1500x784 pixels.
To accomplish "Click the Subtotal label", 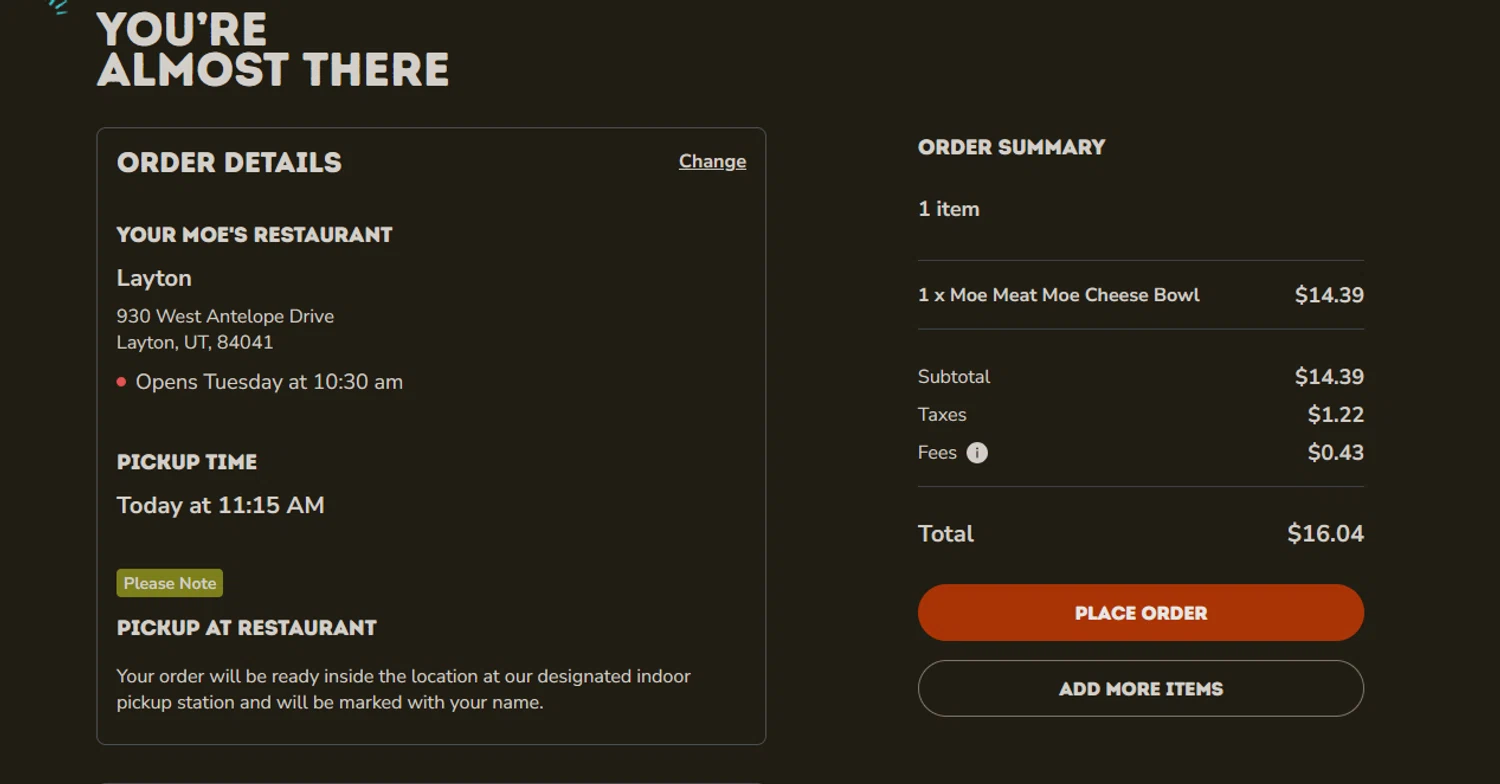I will (x=953, y=377).
